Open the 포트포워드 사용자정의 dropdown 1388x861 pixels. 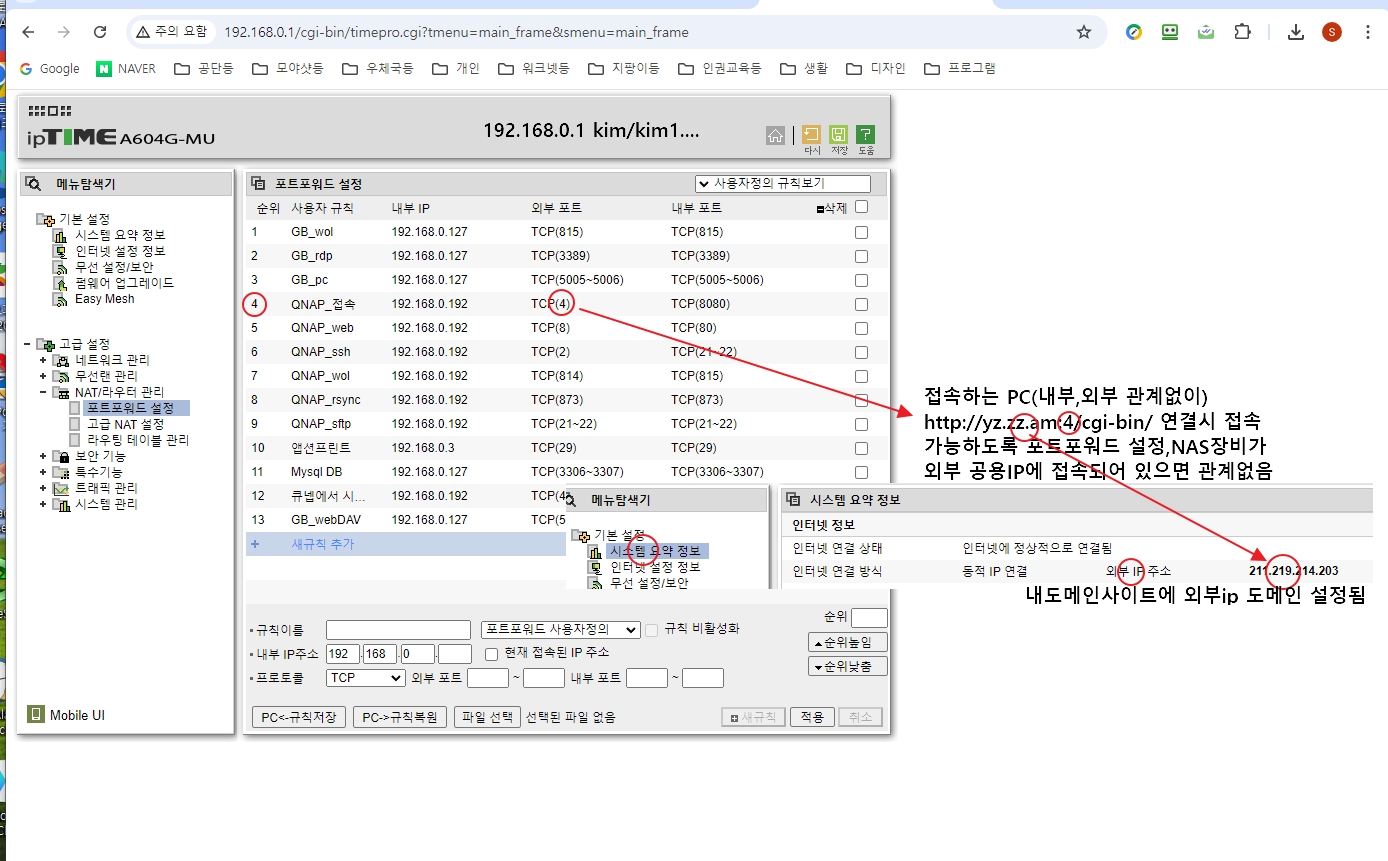[x=560, y=629]
